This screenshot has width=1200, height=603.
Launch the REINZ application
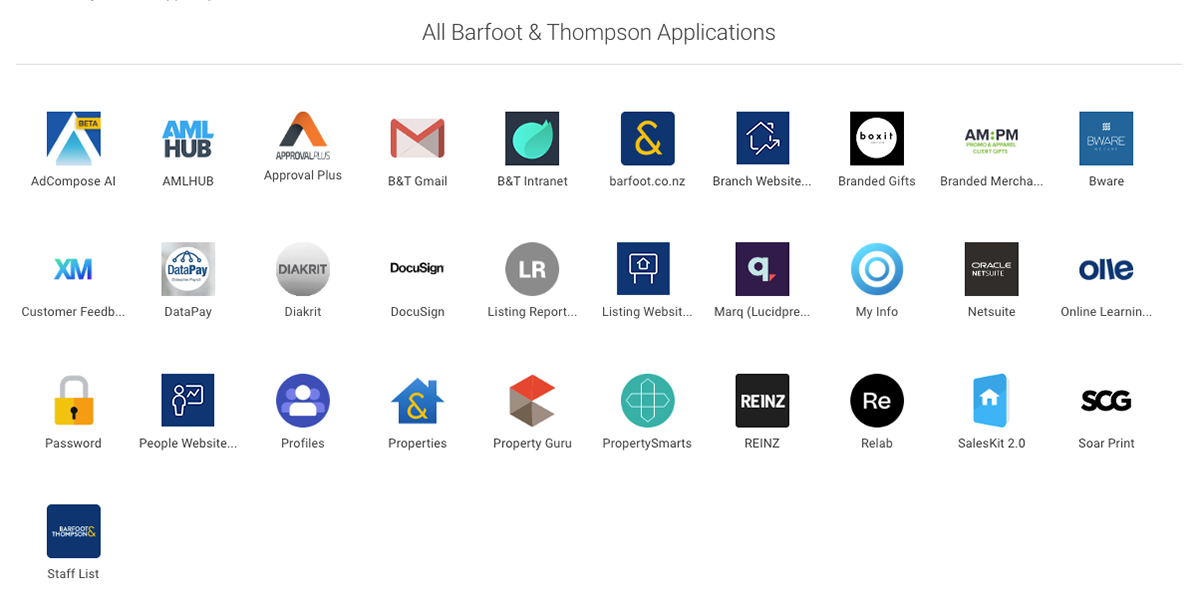(762, 400)
